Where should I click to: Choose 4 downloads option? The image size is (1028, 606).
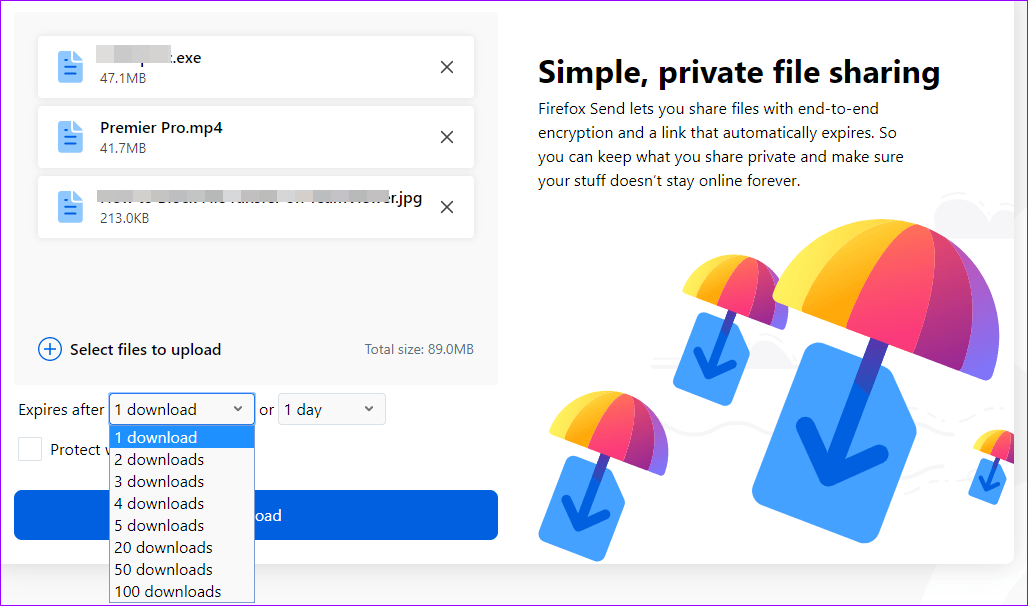(182, 504)
